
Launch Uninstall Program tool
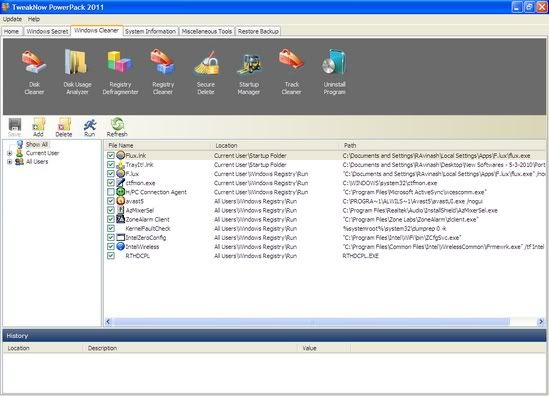(x=334, y=72)
